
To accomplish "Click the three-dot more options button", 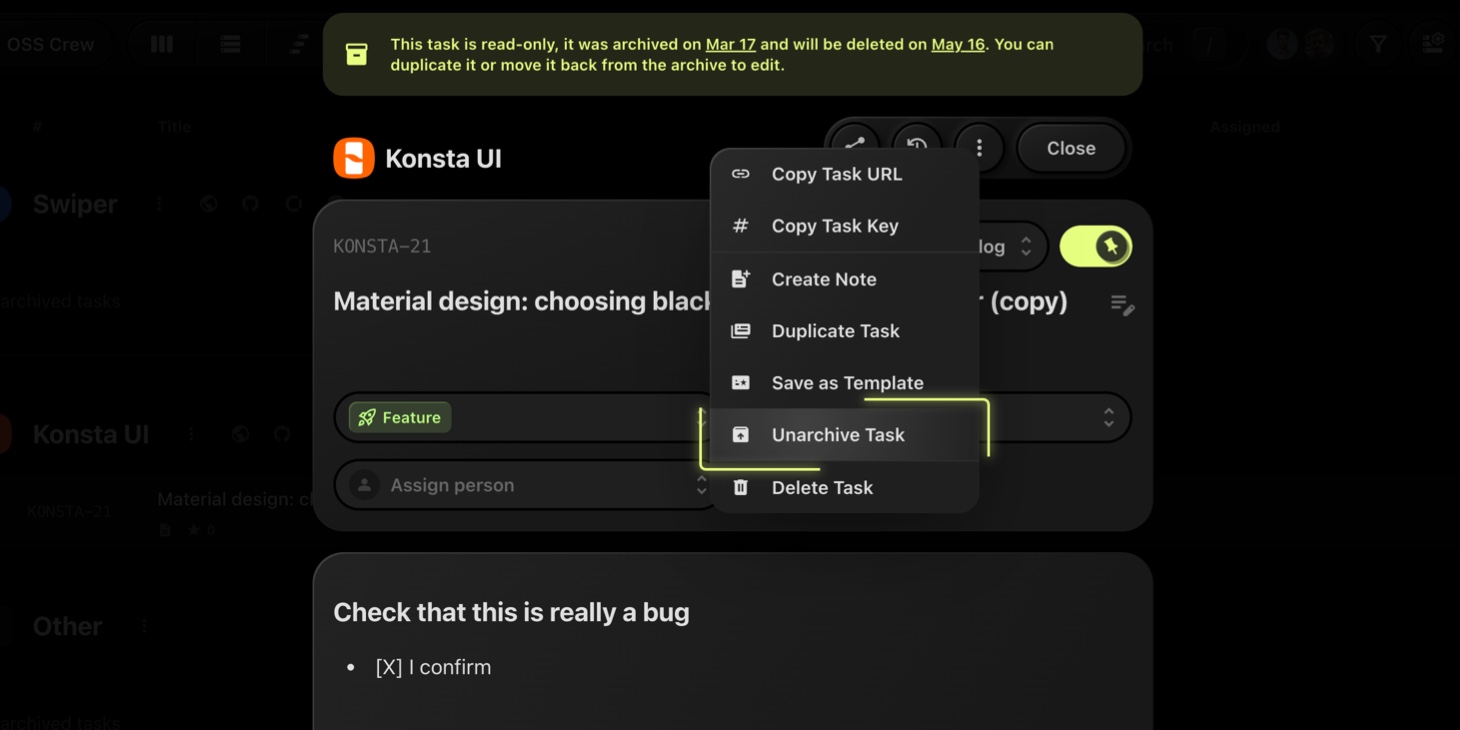I will [979, 148].
